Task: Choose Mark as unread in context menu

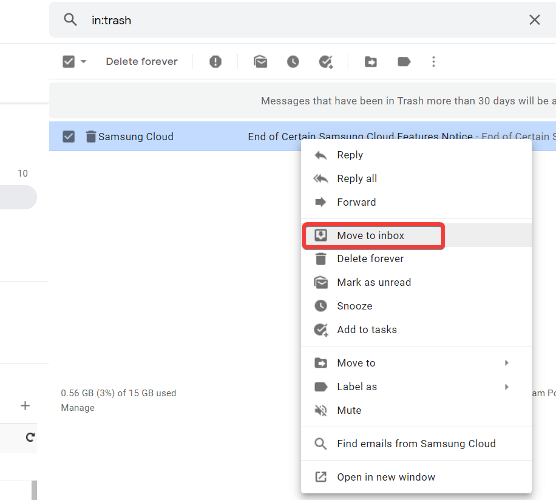Action: coord(416,282)
